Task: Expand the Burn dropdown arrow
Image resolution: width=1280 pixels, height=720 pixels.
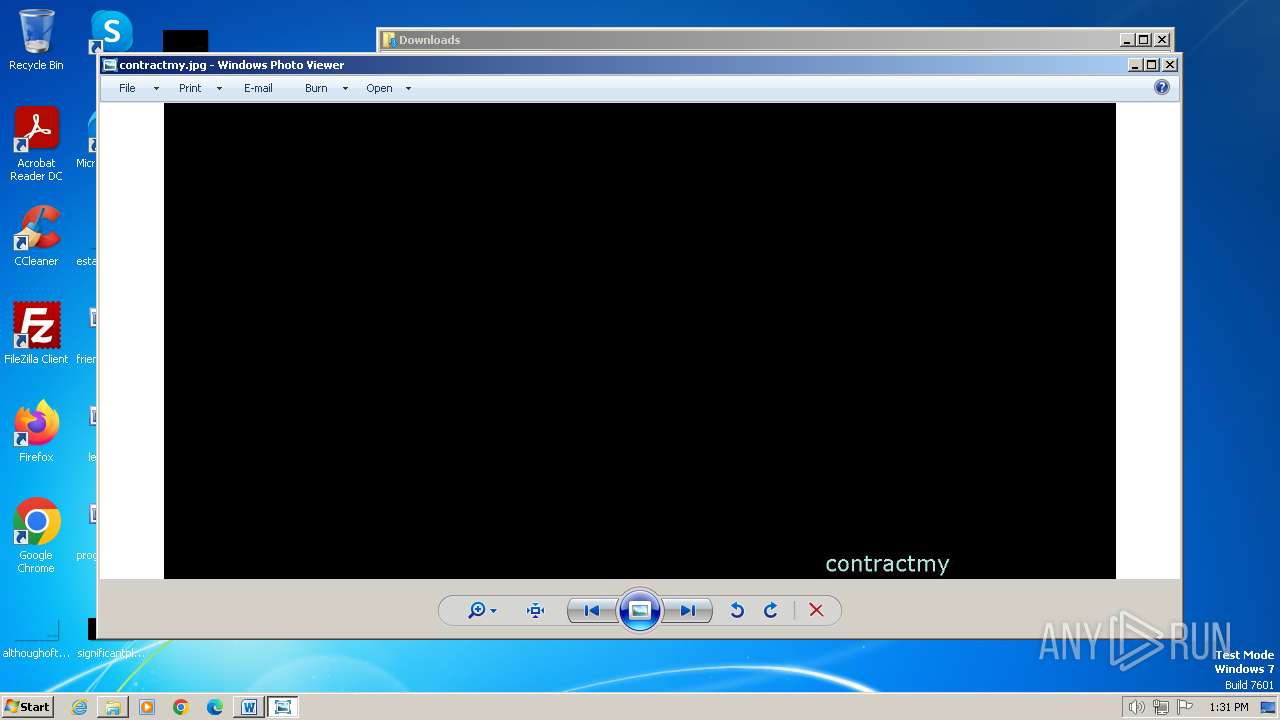Action: [x=345, y=89]
